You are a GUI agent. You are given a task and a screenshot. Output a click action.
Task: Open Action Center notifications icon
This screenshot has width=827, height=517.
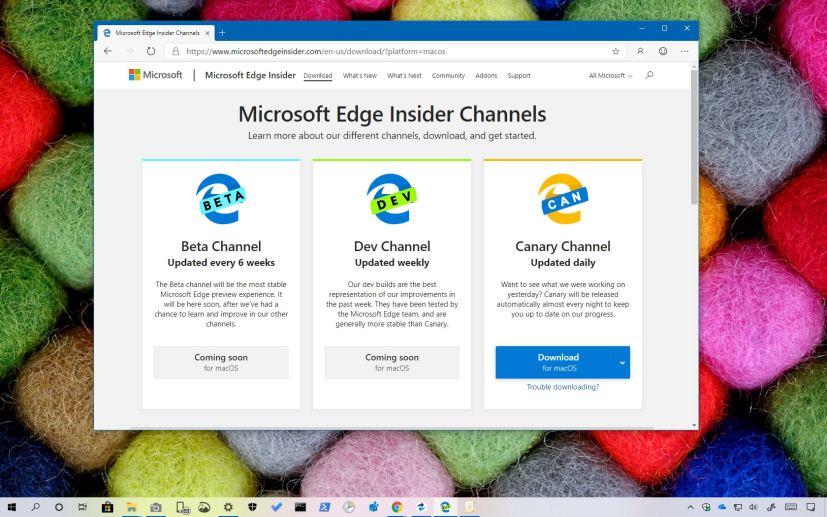[x=811, y=508]
